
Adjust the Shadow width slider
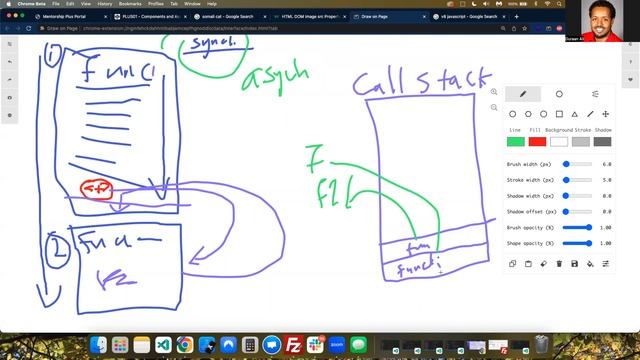click(x=577, y=196)
